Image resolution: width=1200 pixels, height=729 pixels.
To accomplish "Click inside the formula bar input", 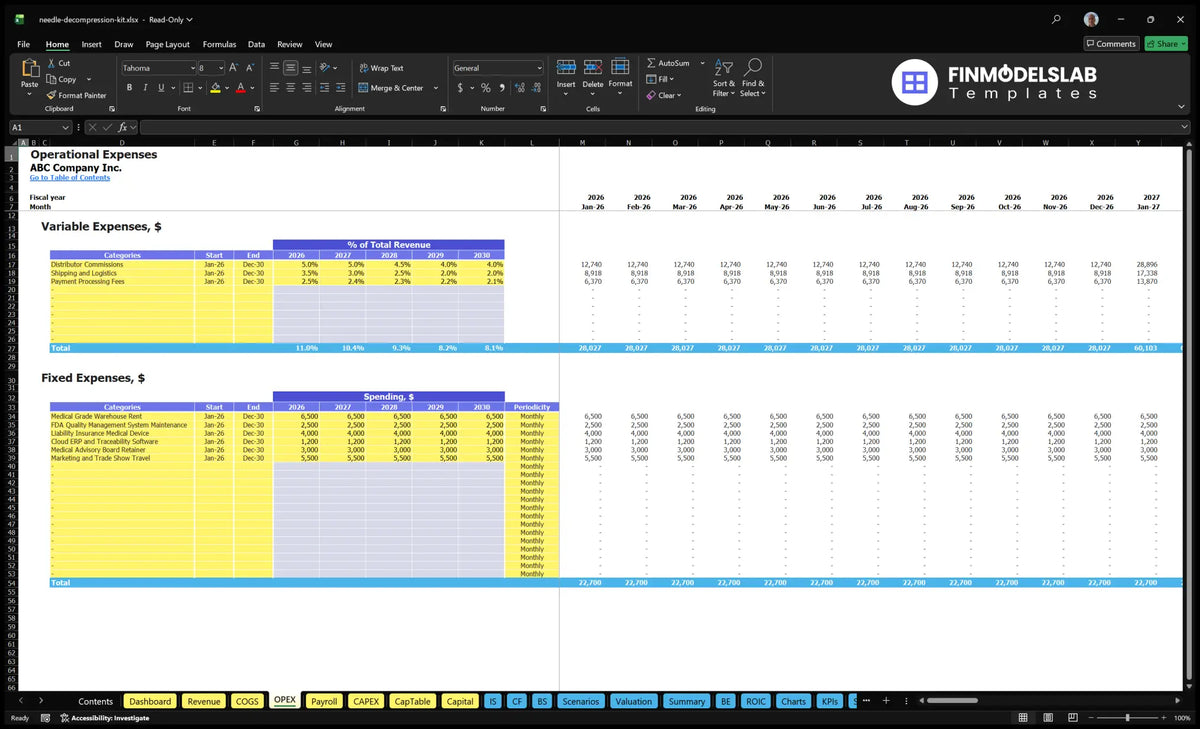I will [x=665, y=127].
